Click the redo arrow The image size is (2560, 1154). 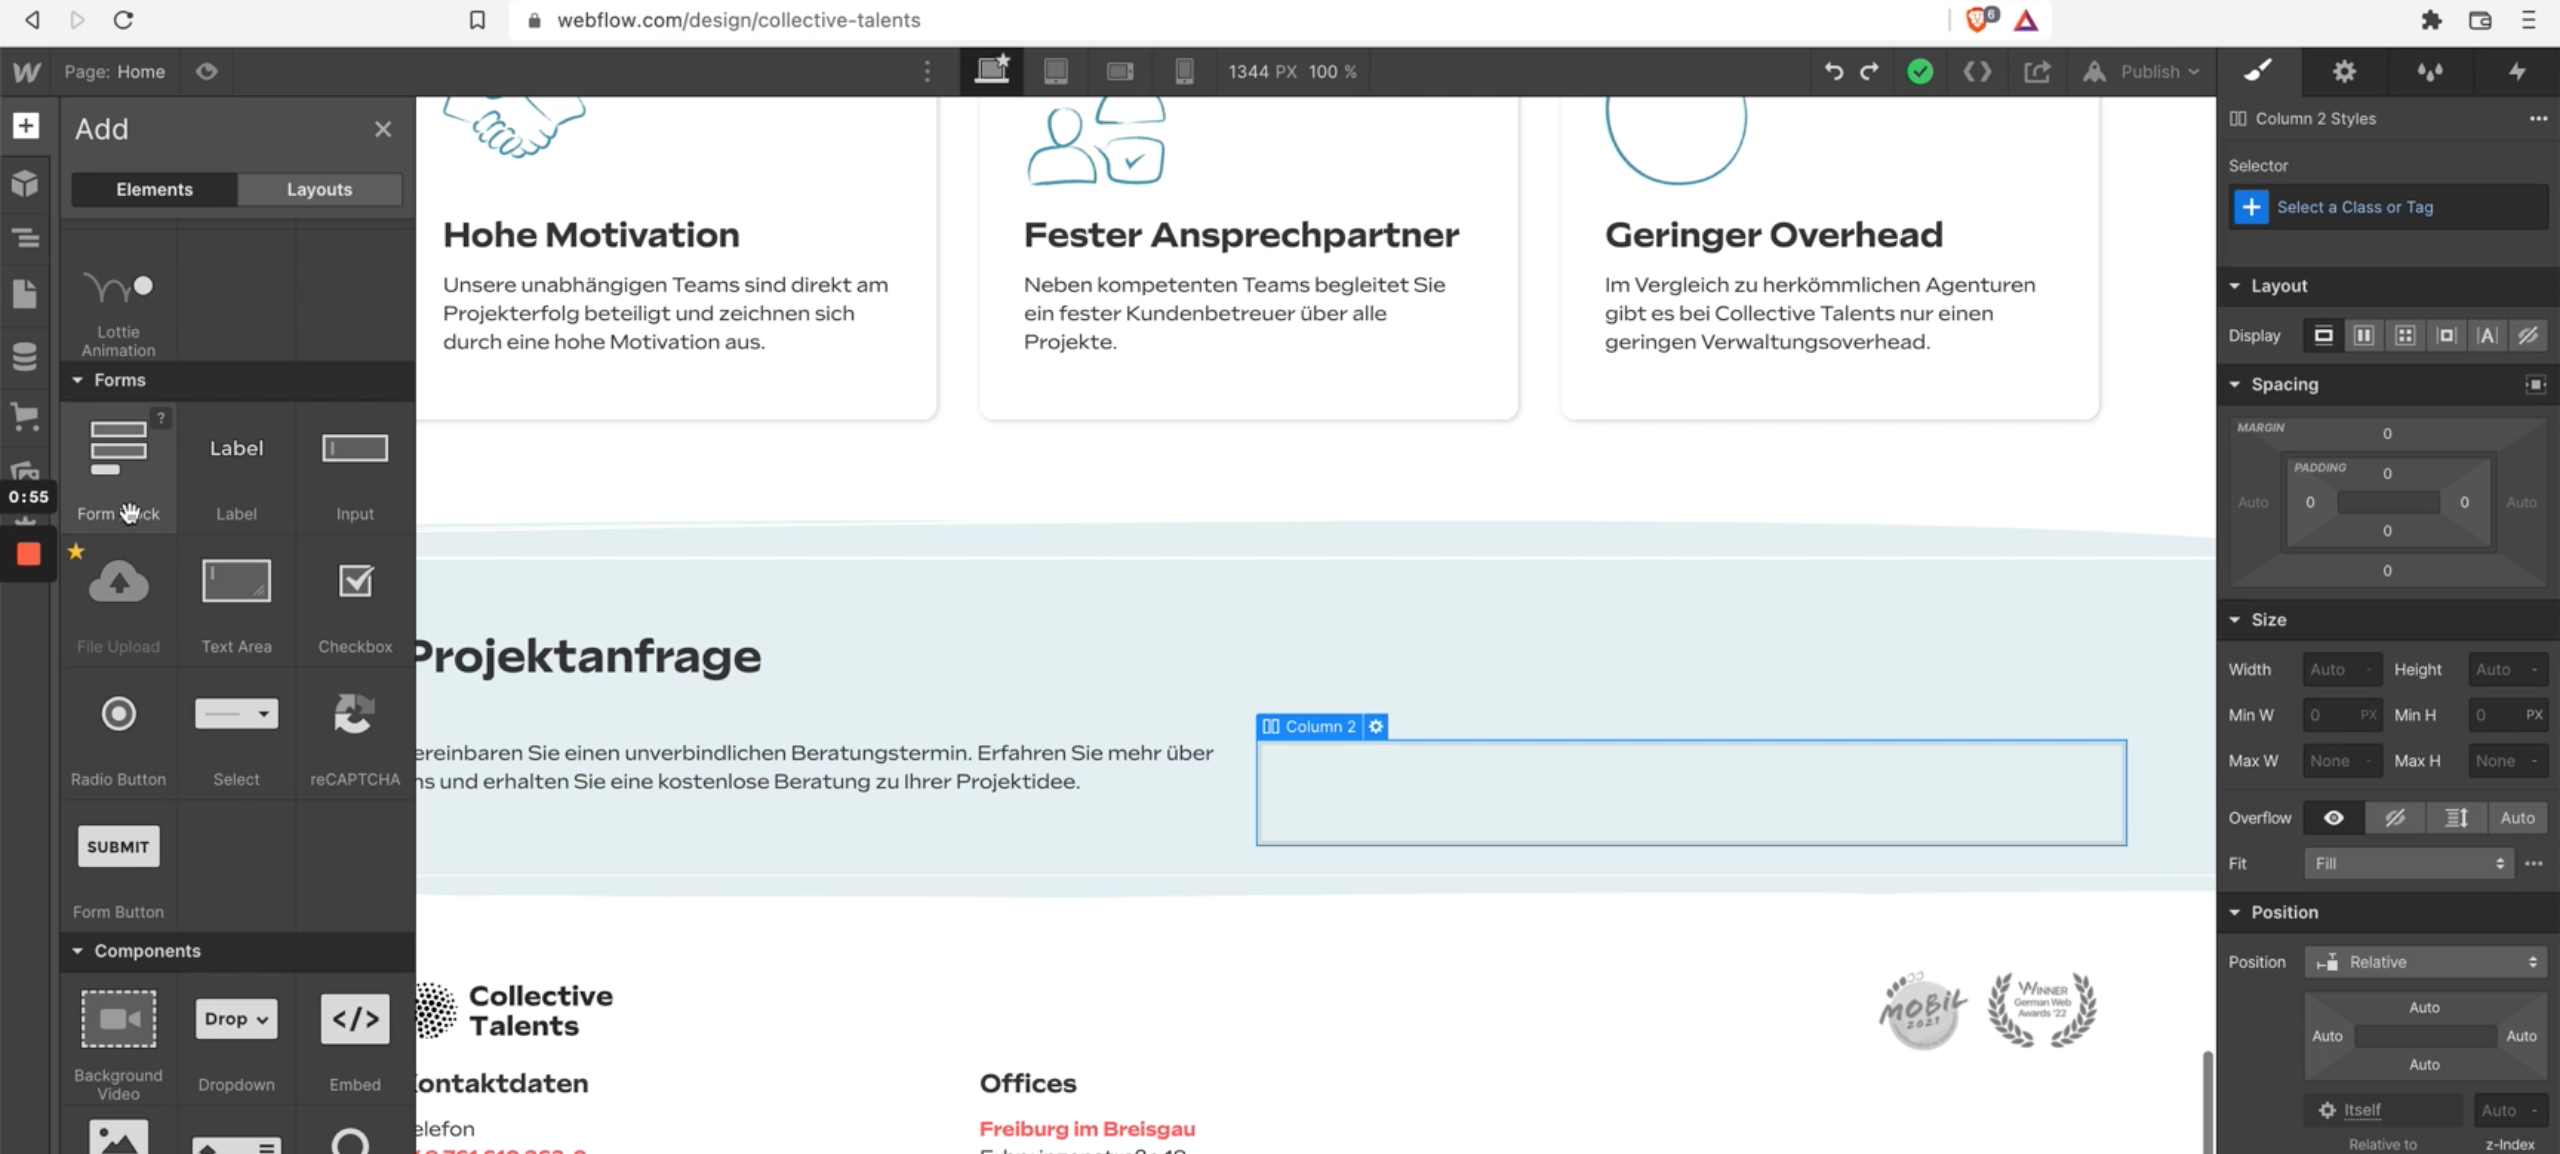[1869, 71]
